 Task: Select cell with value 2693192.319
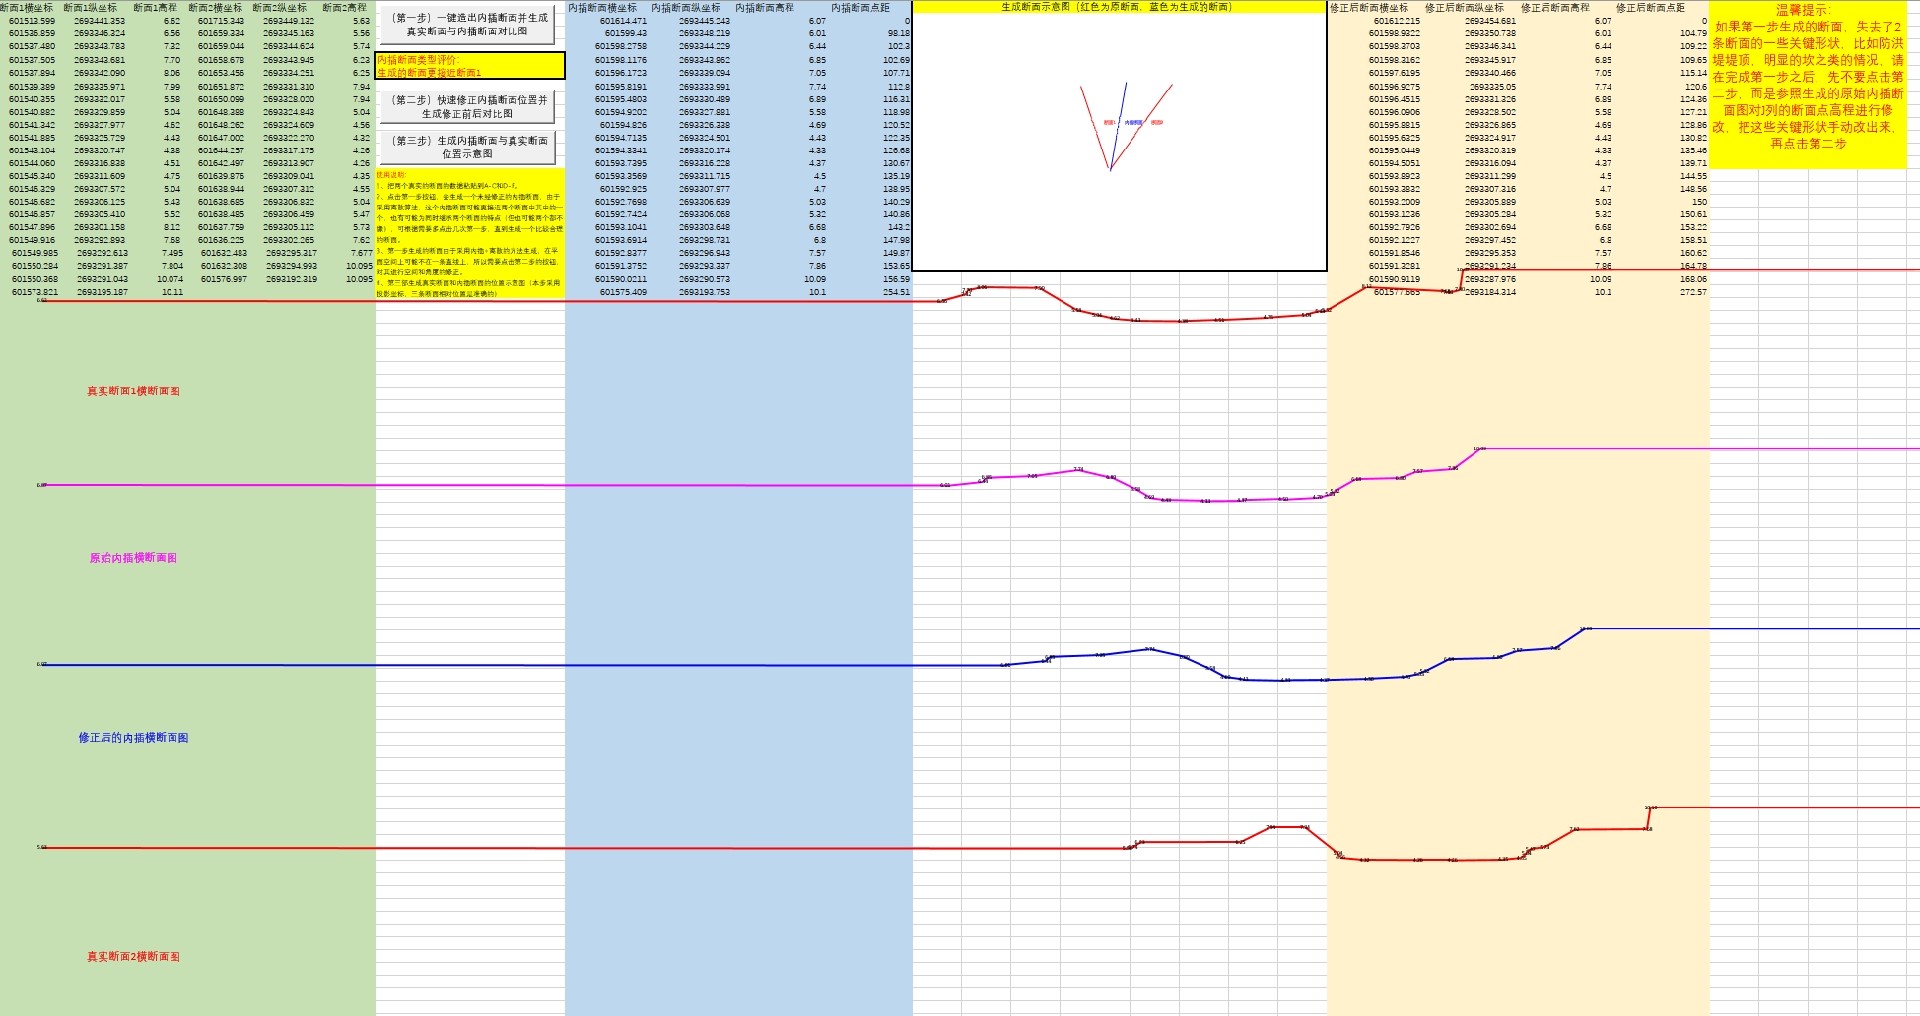tap(292, 279)
